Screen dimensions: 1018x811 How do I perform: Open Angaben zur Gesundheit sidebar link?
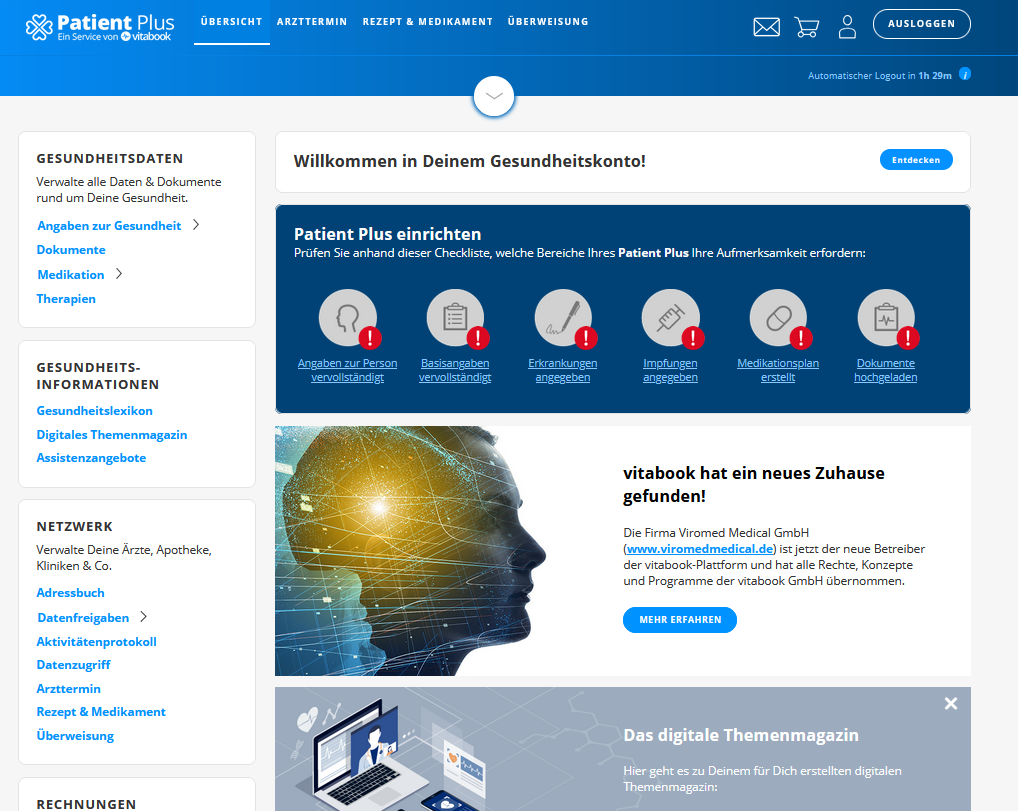[109, 225]
